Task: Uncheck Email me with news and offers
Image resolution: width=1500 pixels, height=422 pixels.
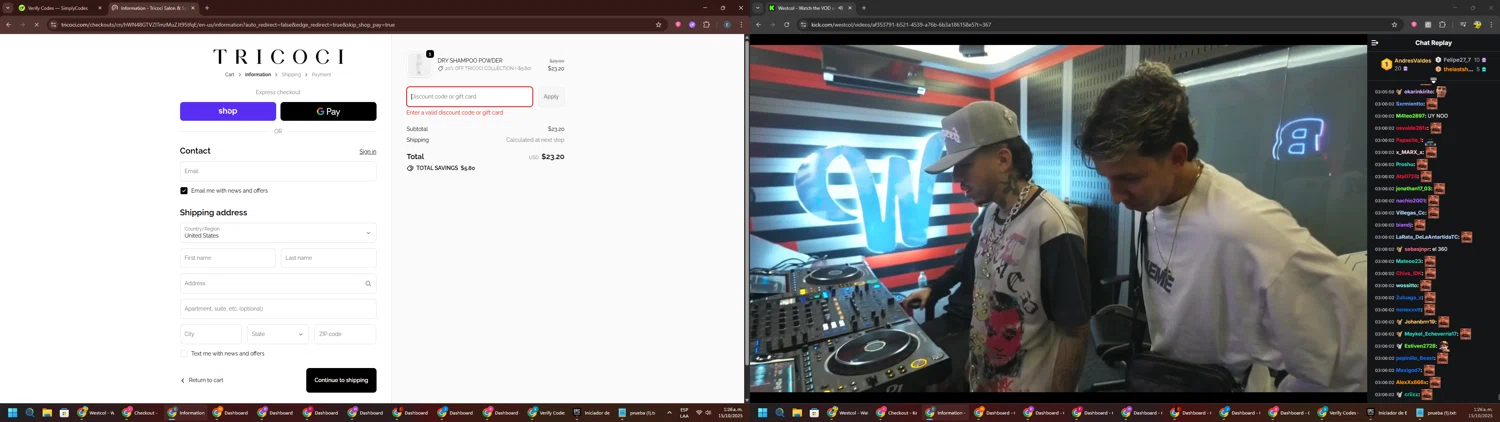Action: coord(184,191)
